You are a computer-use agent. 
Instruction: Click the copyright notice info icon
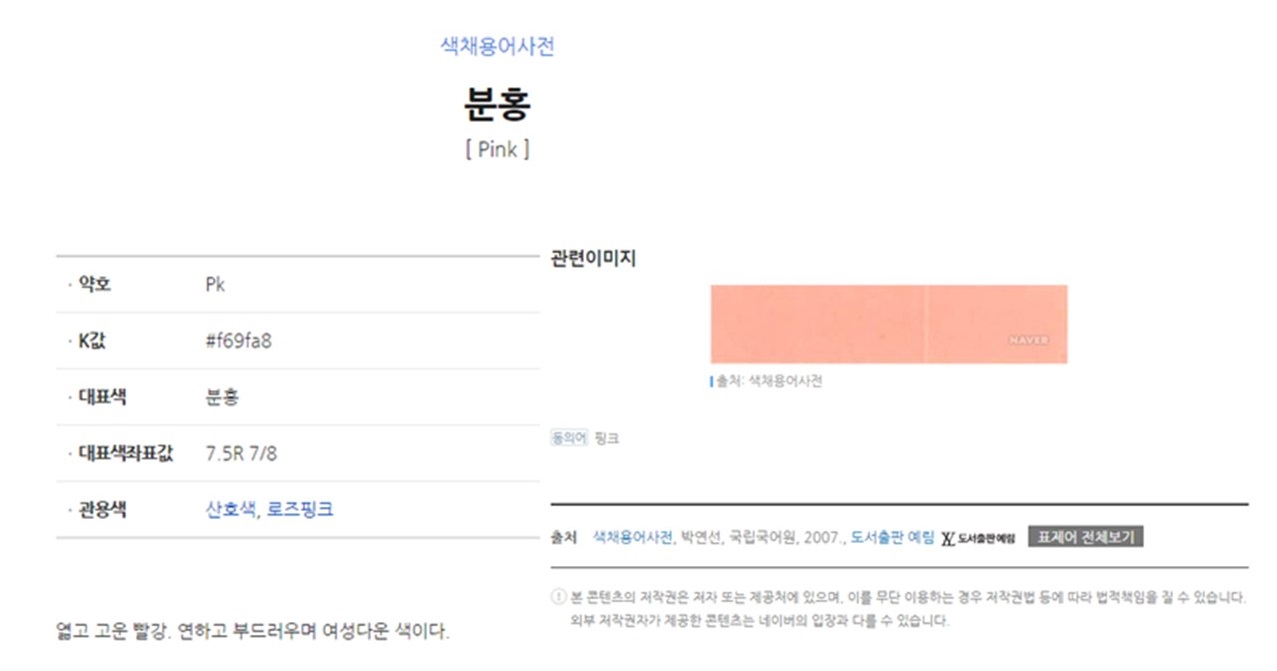click(558, 598)
